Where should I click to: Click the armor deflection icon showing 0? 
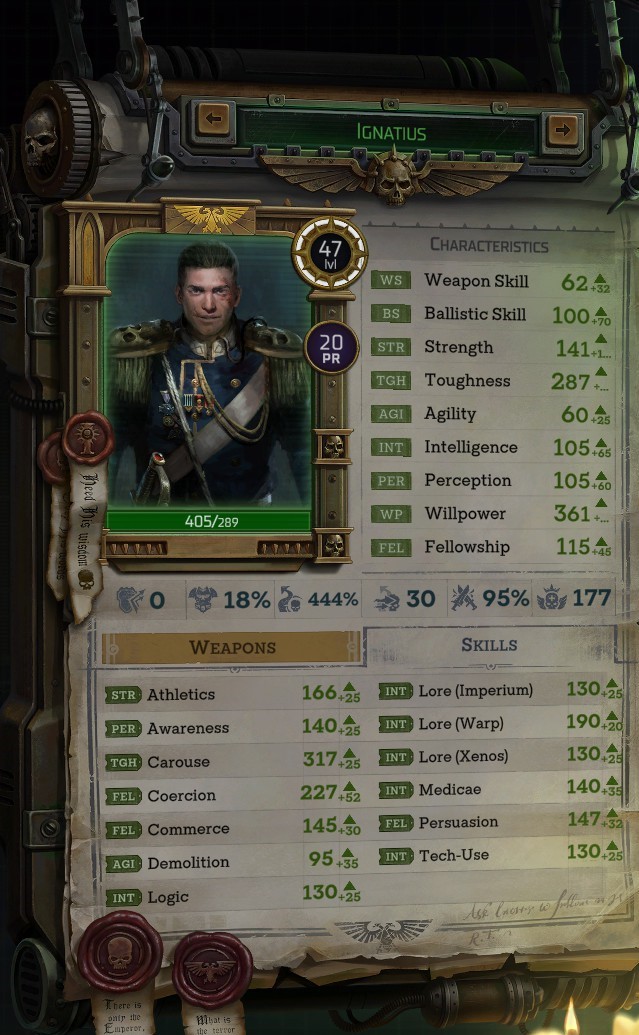[x=130, y=599]
